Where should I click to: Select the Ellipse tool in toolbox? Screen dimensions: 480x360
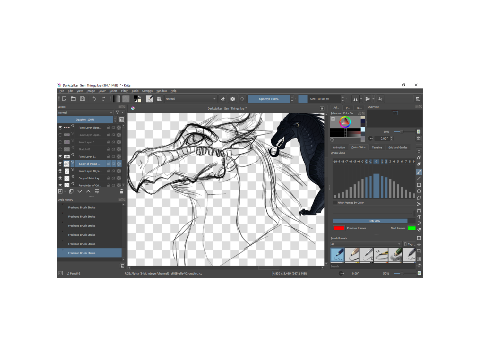[x=419, y=191]
